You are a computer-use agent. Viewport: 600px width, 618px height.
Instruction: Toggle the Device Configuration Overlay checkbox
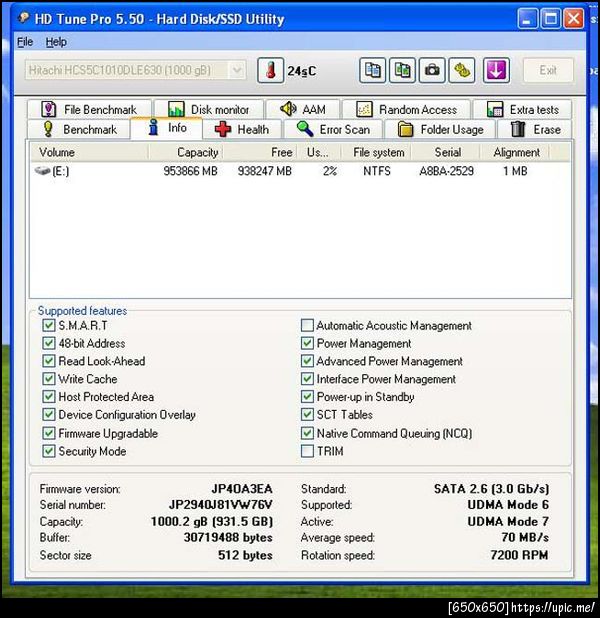click(48, 415)
